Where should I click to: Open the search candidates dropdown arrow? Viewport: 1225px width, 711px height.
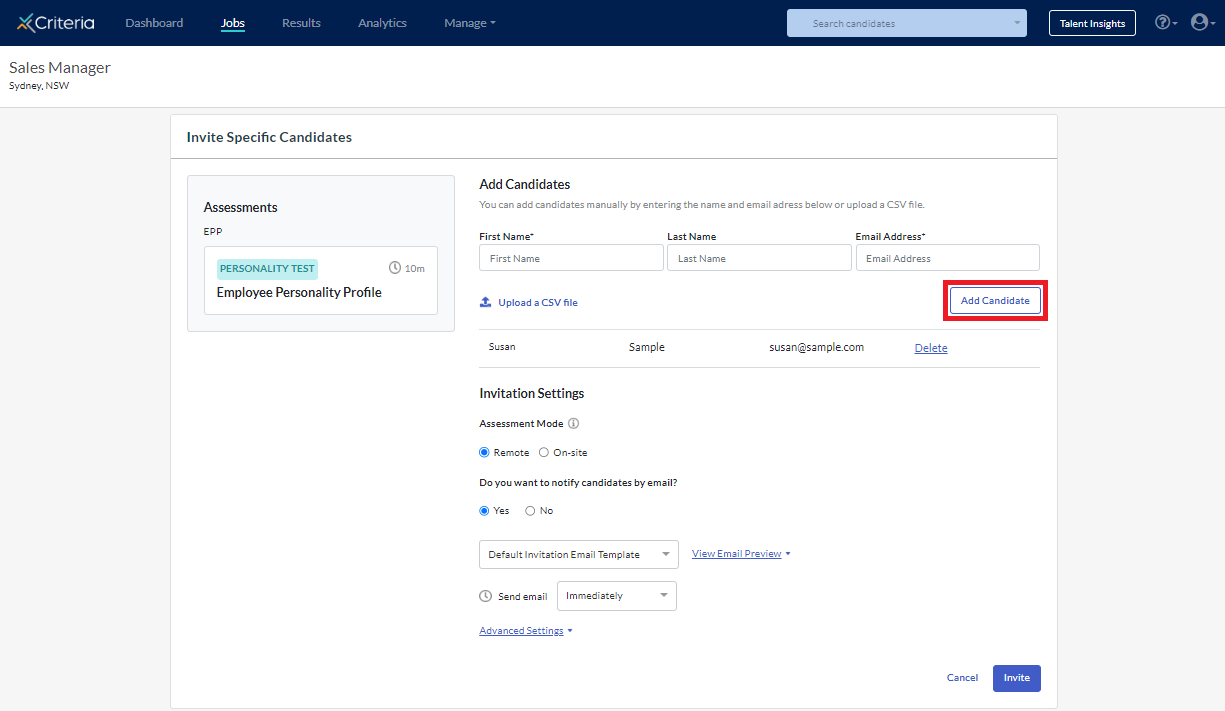click(x=1017, y=23)
